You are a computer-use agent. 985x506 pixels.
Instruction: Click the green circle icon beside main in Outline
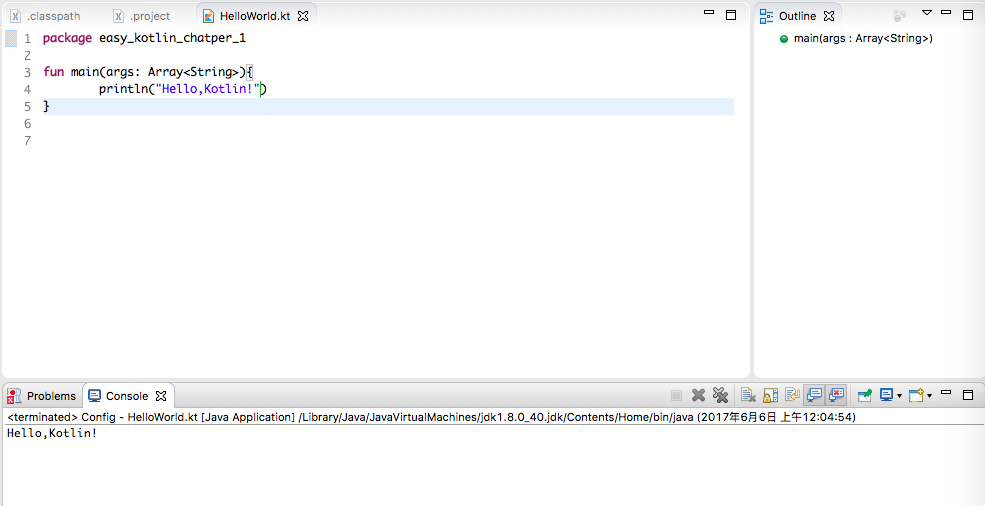tap(783, 39)
